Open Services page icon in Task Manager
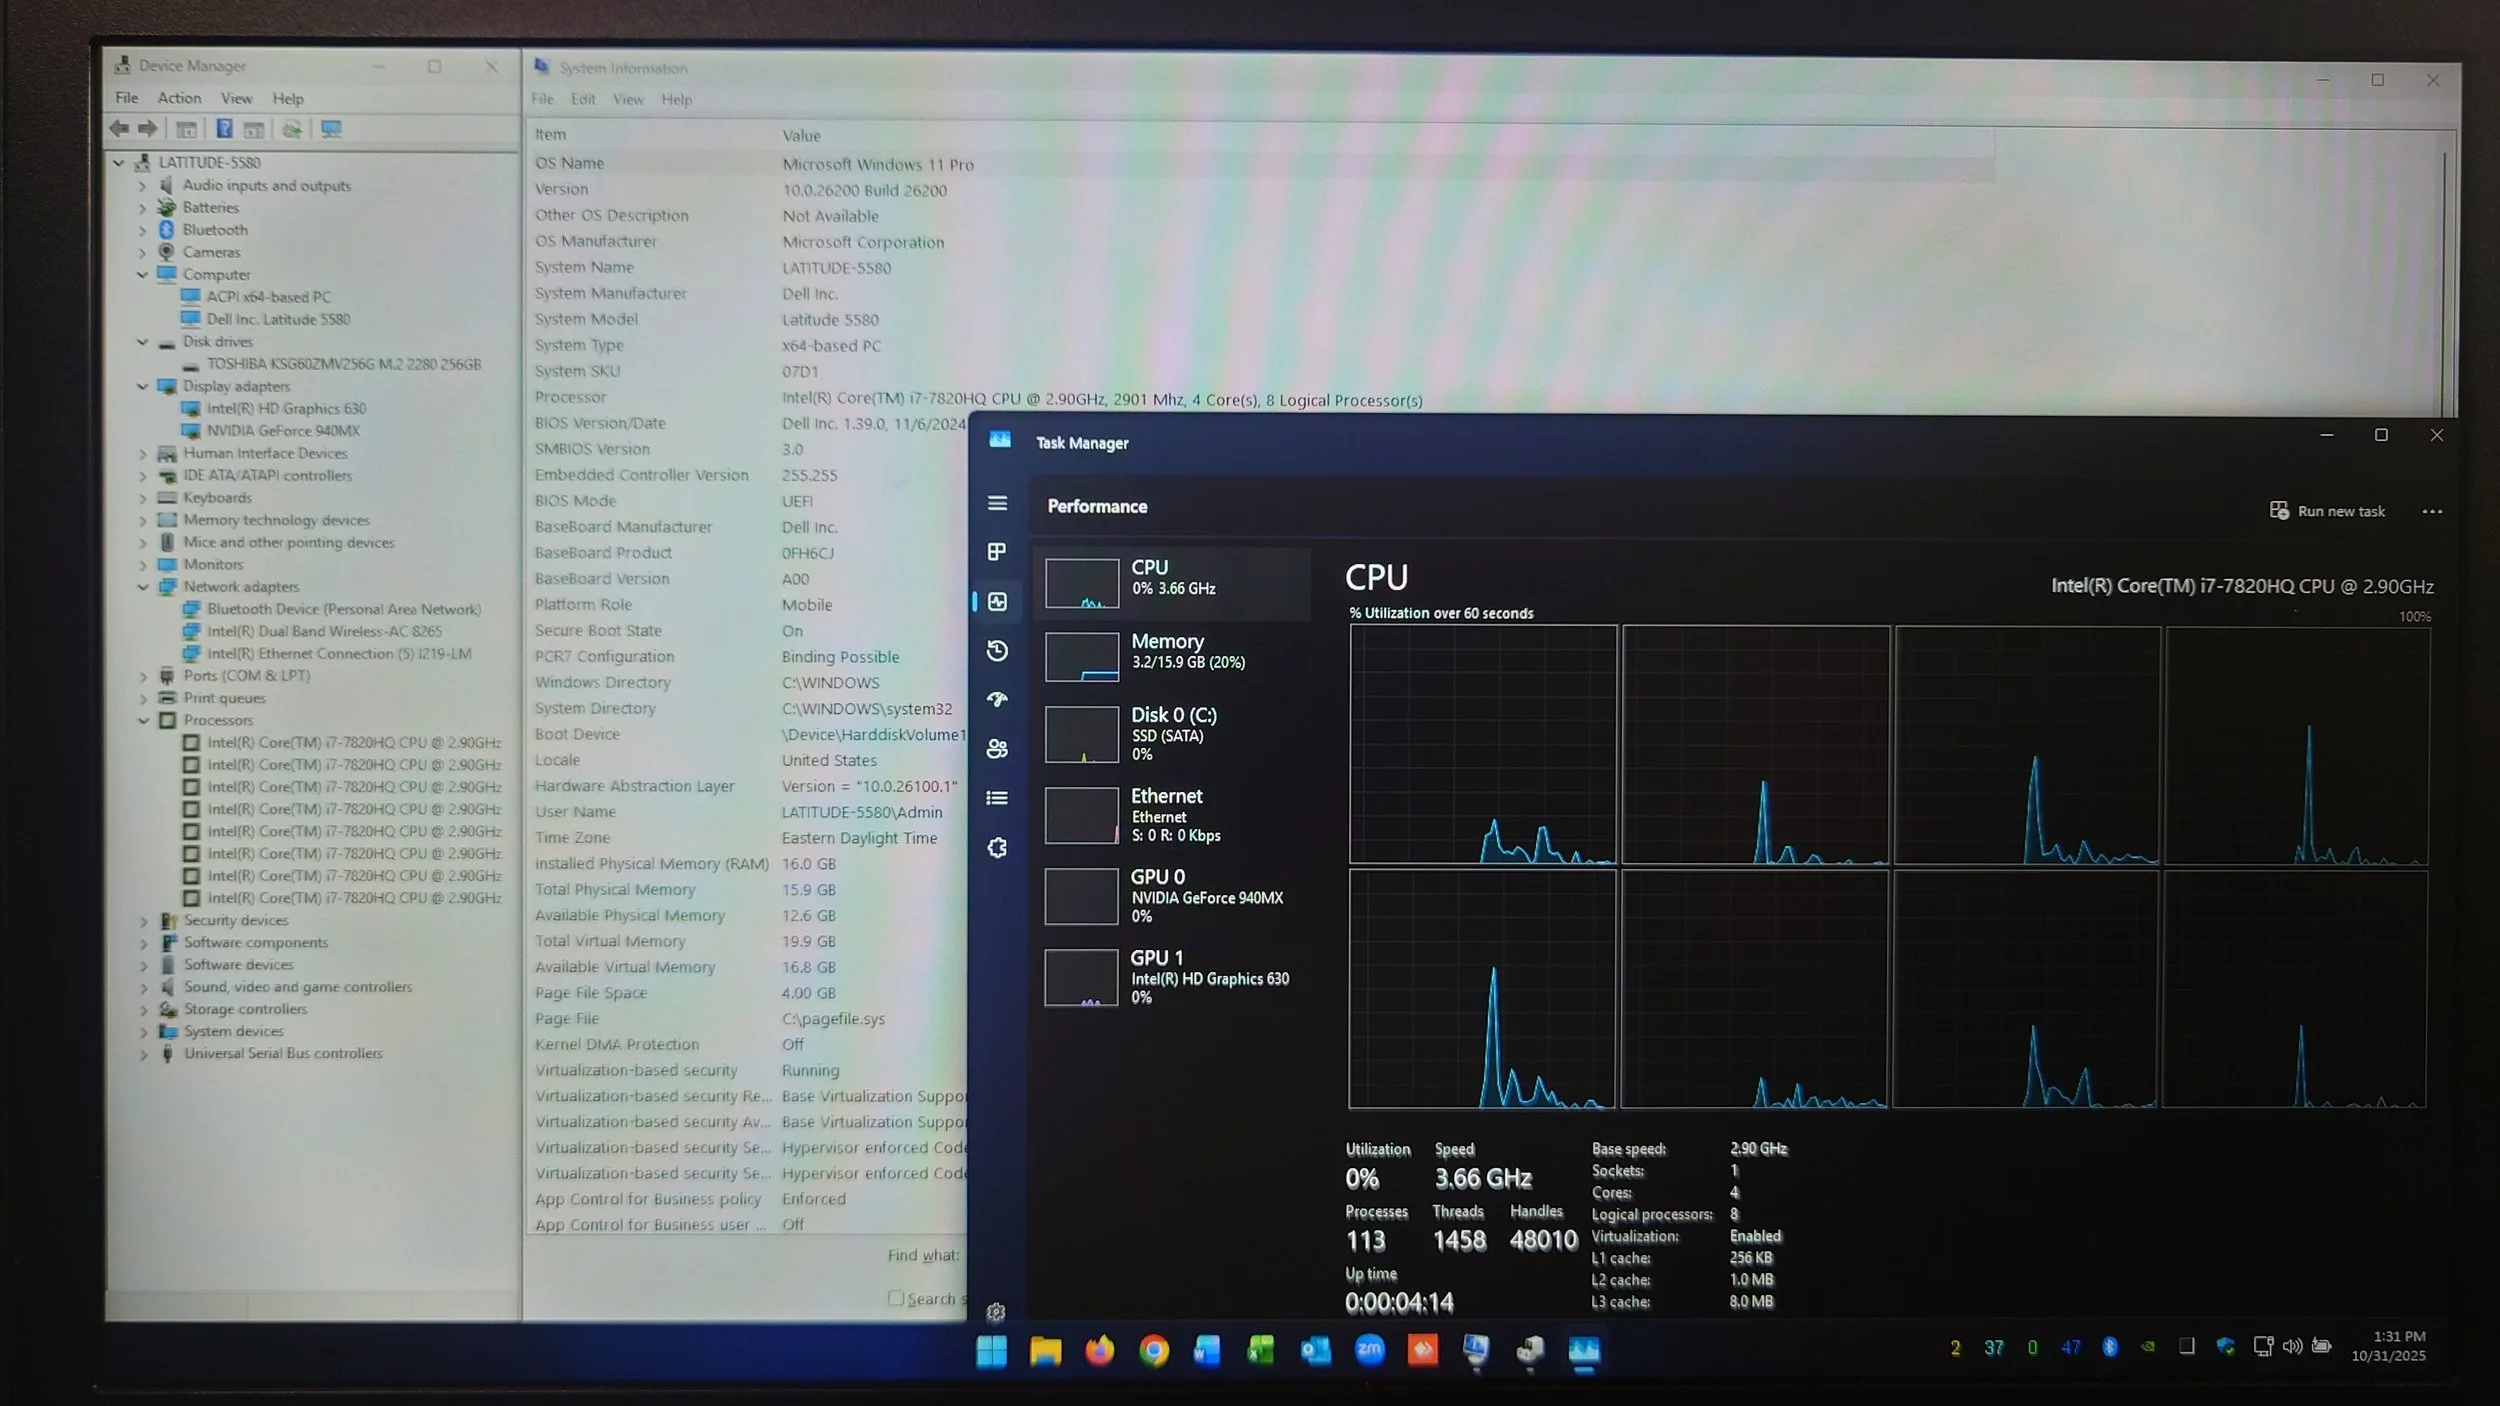 [997, 848]
